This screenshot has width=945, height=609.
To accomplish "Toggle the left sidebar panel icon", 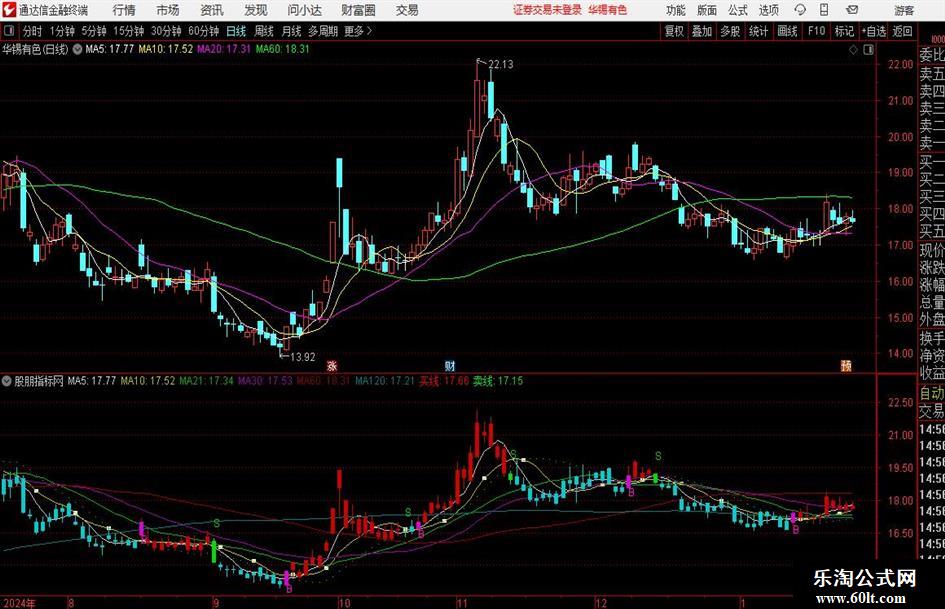I will click(x=9, y=31).
